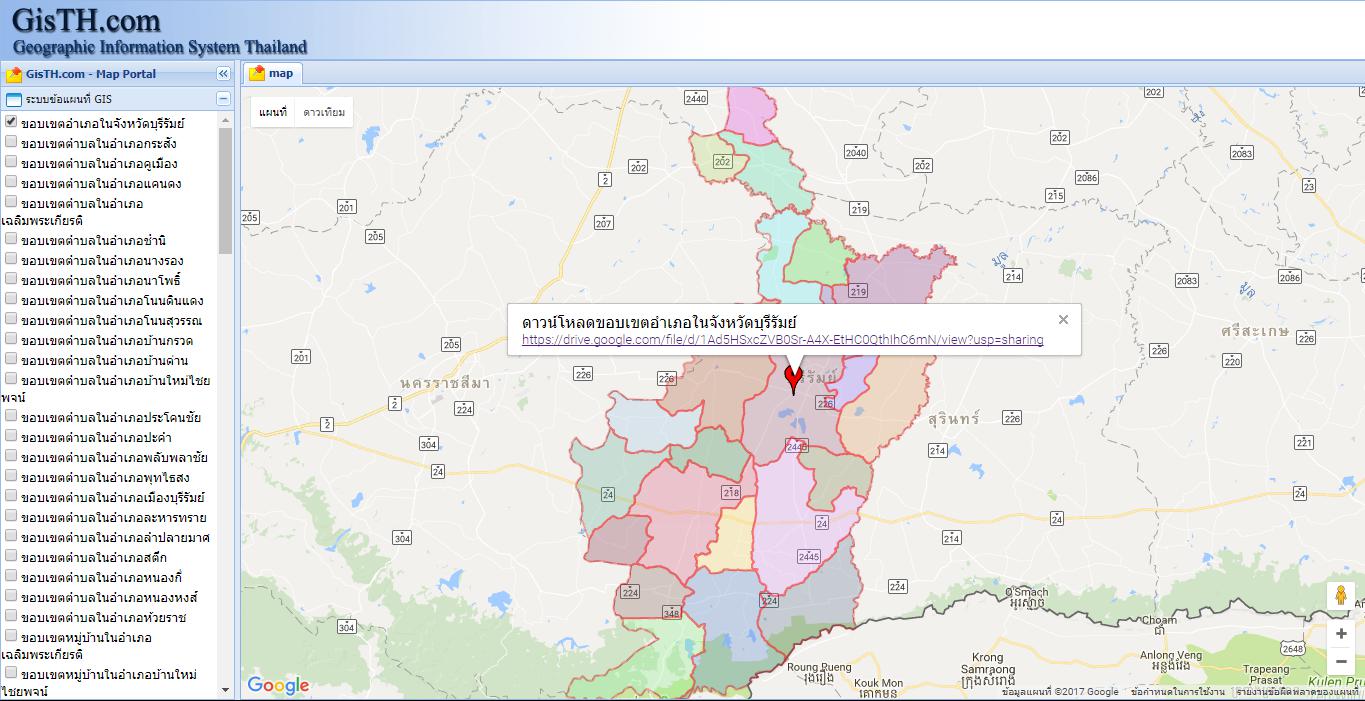Enable ขอบเขตตำบลในอำเภอคูเมือง layer
Viewport: 1365px width, 701px height.
pos(11,162)
